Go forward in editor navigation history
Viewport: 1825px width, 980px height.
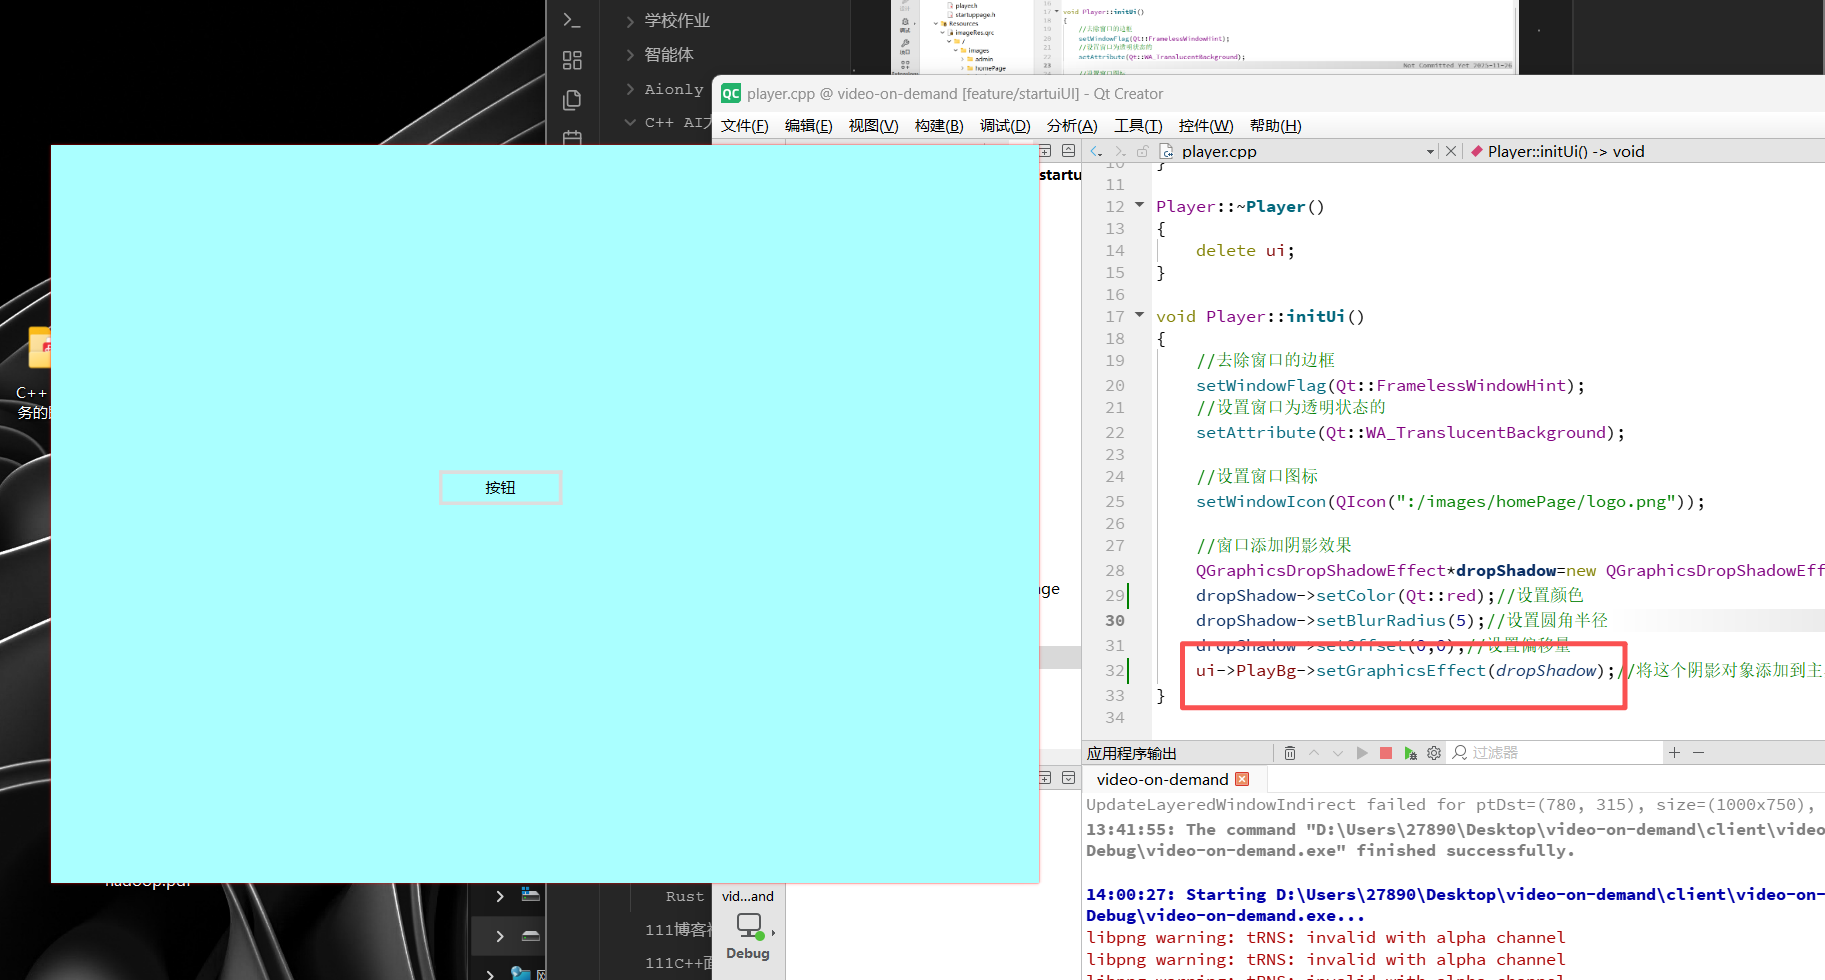1119,151
